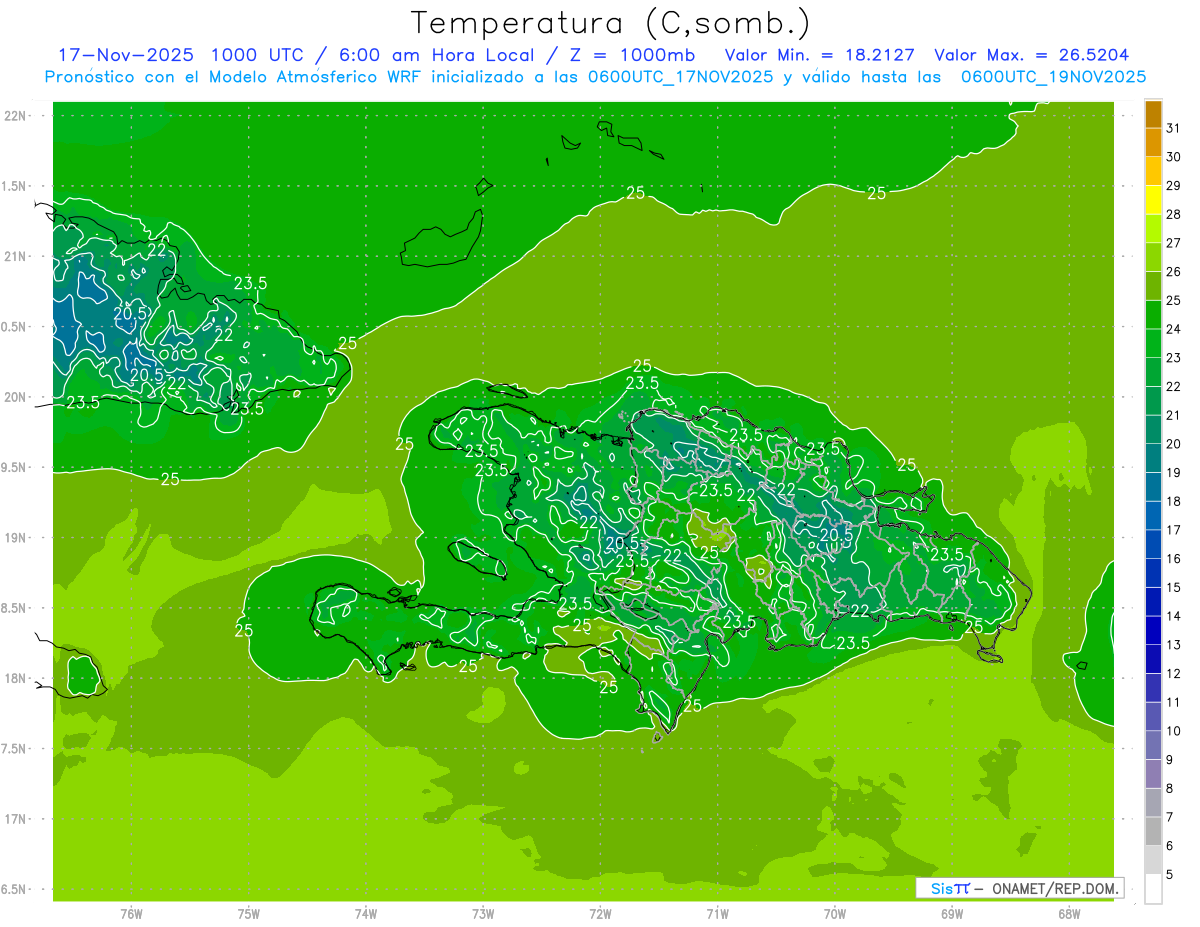1200x927 pixels.
Task: Click the 68W longitude axis label
Action: click(x=1068, y=913)
